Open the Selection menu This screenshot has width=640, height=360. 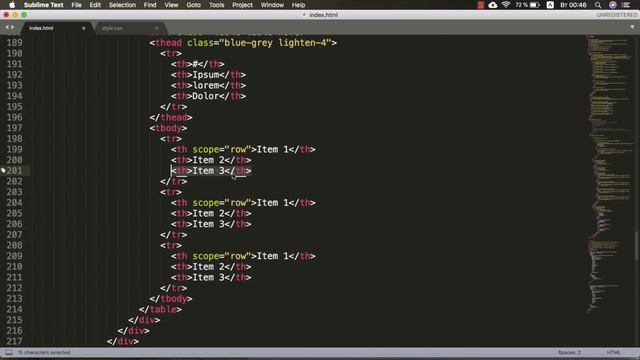122,5
